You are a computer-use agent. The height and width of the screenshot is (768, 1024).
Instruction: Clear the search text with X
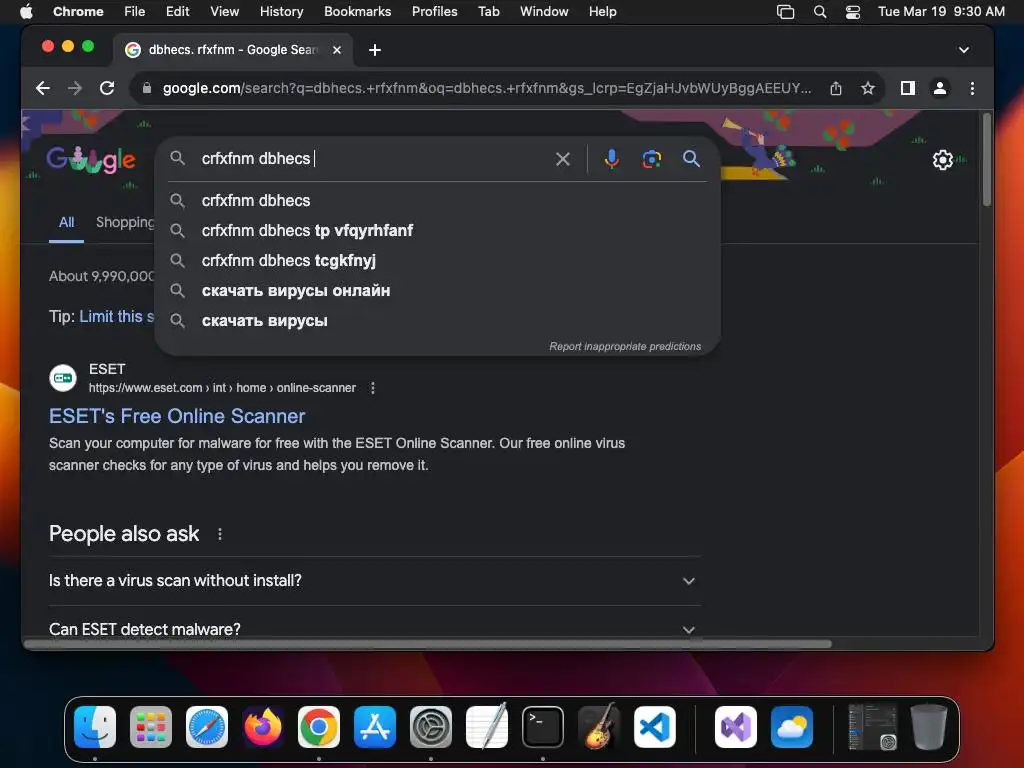tap(563, 159)
